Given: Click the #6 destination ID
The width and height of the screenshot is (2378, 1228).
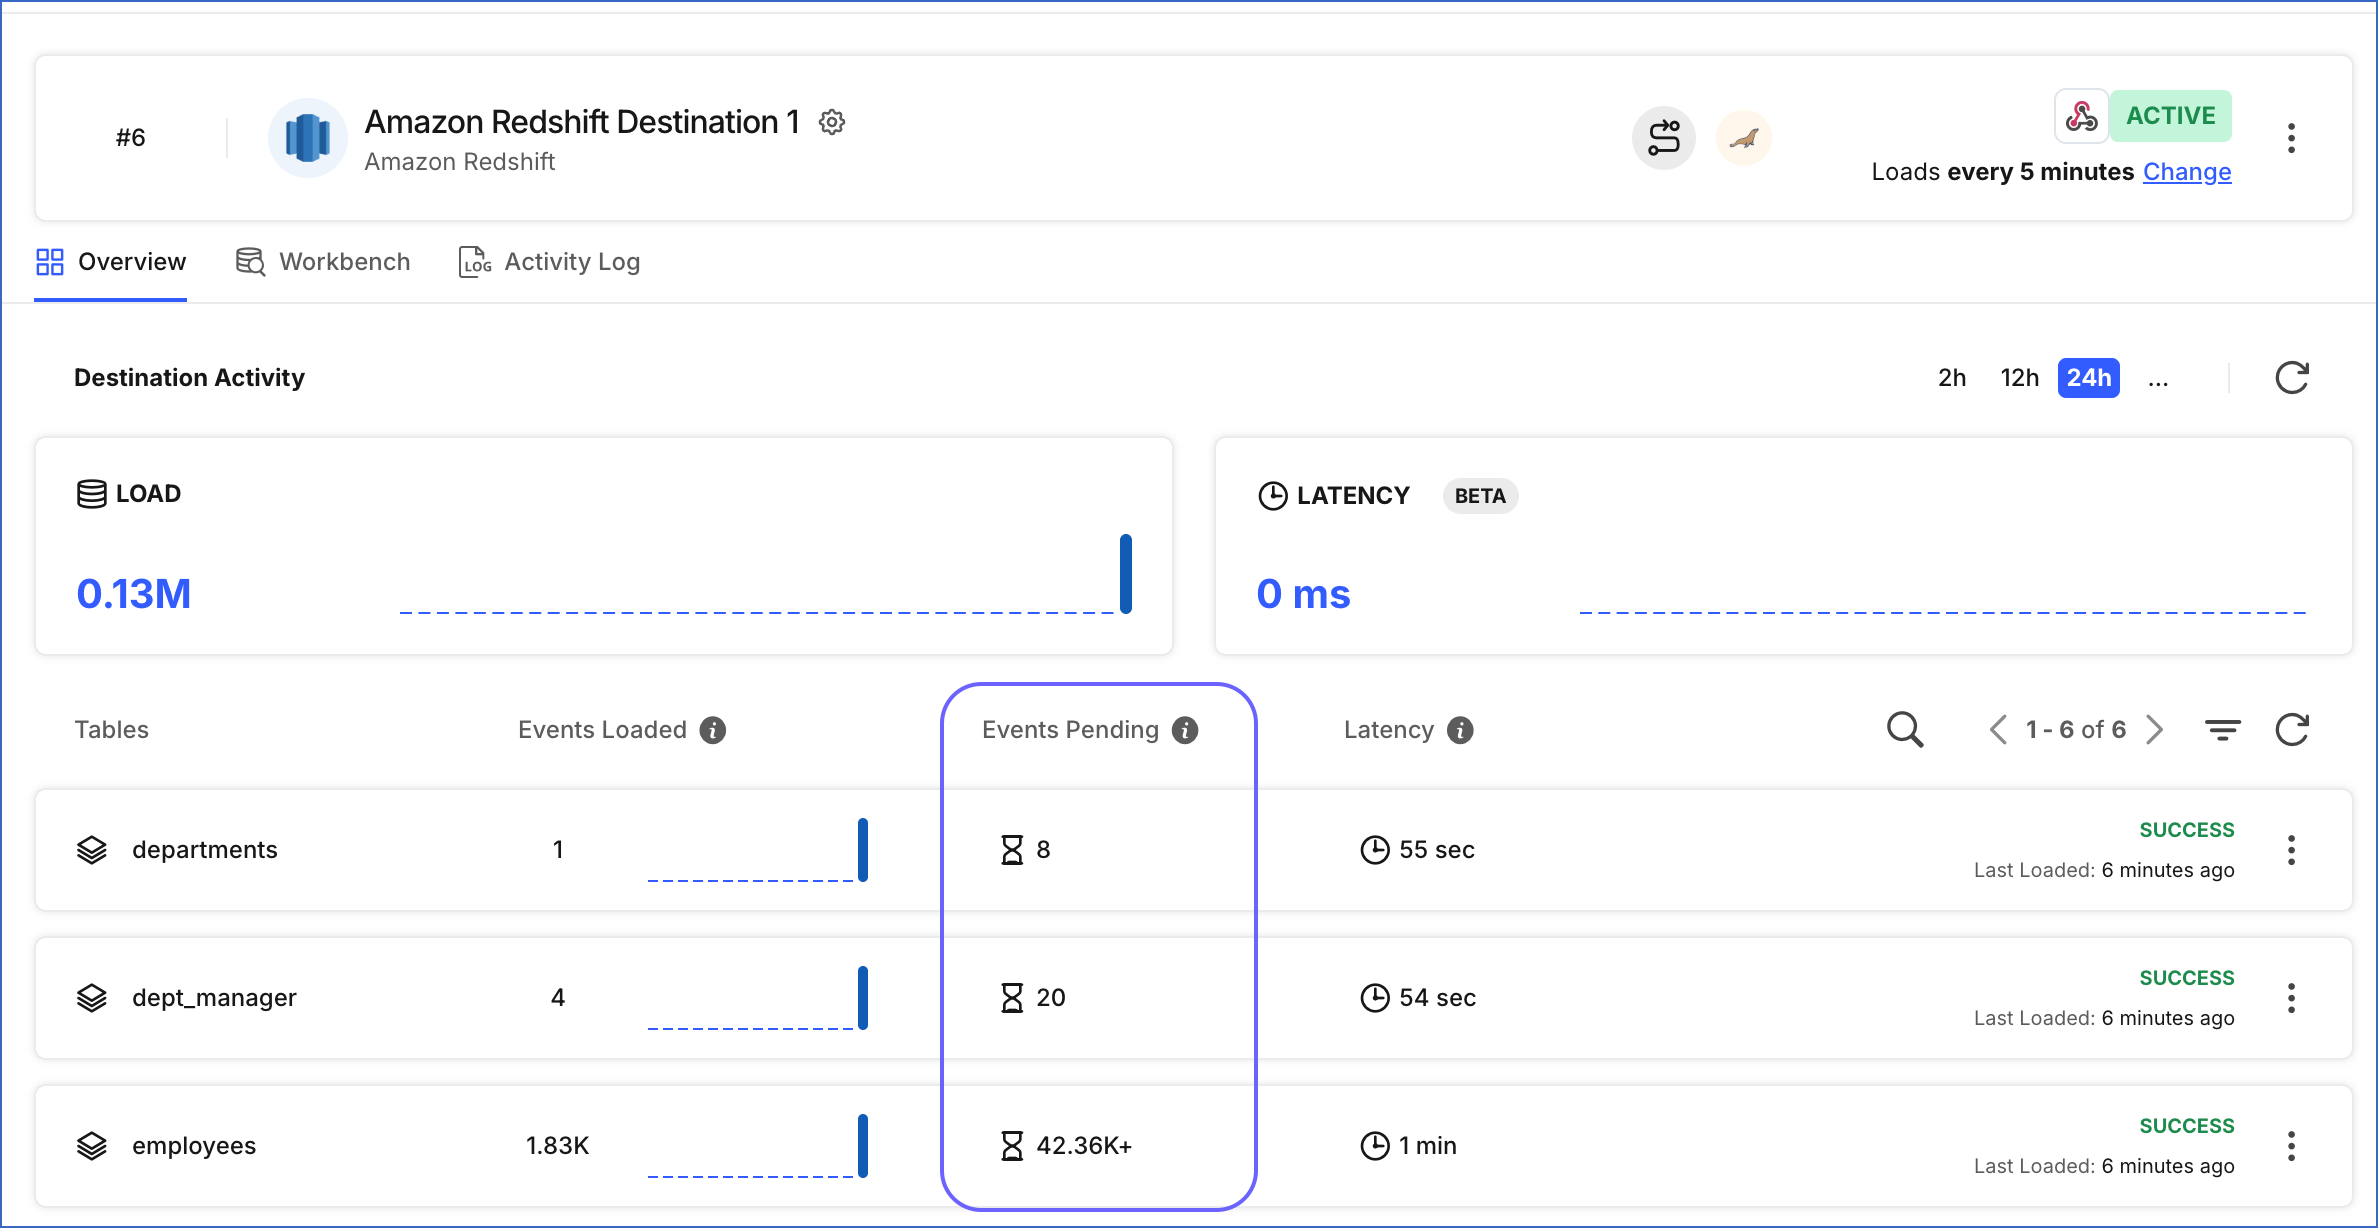Looking at the screenshot, I should click(x=130, y=137).
